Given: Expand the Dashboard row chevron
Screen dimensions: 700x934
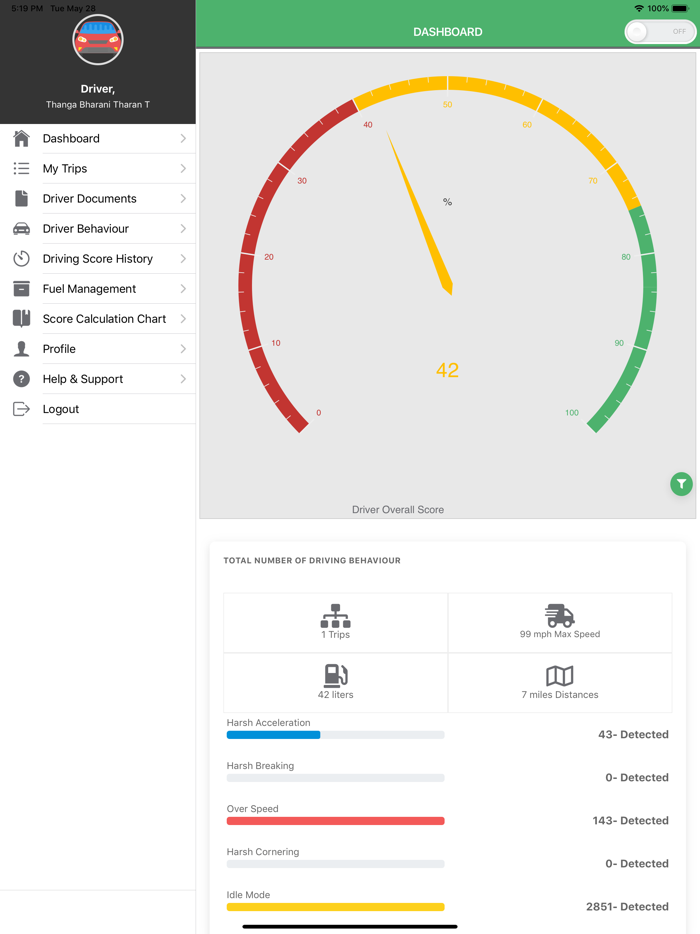Looking at the screenshot, I should [183, 138].
